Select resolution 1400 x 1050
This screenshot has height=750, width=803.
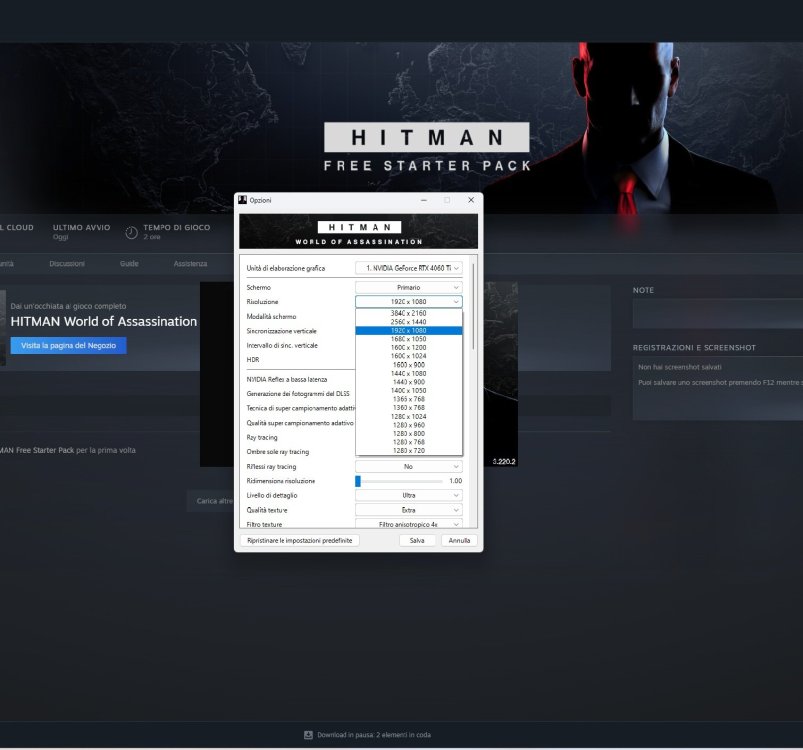(409, 390)
